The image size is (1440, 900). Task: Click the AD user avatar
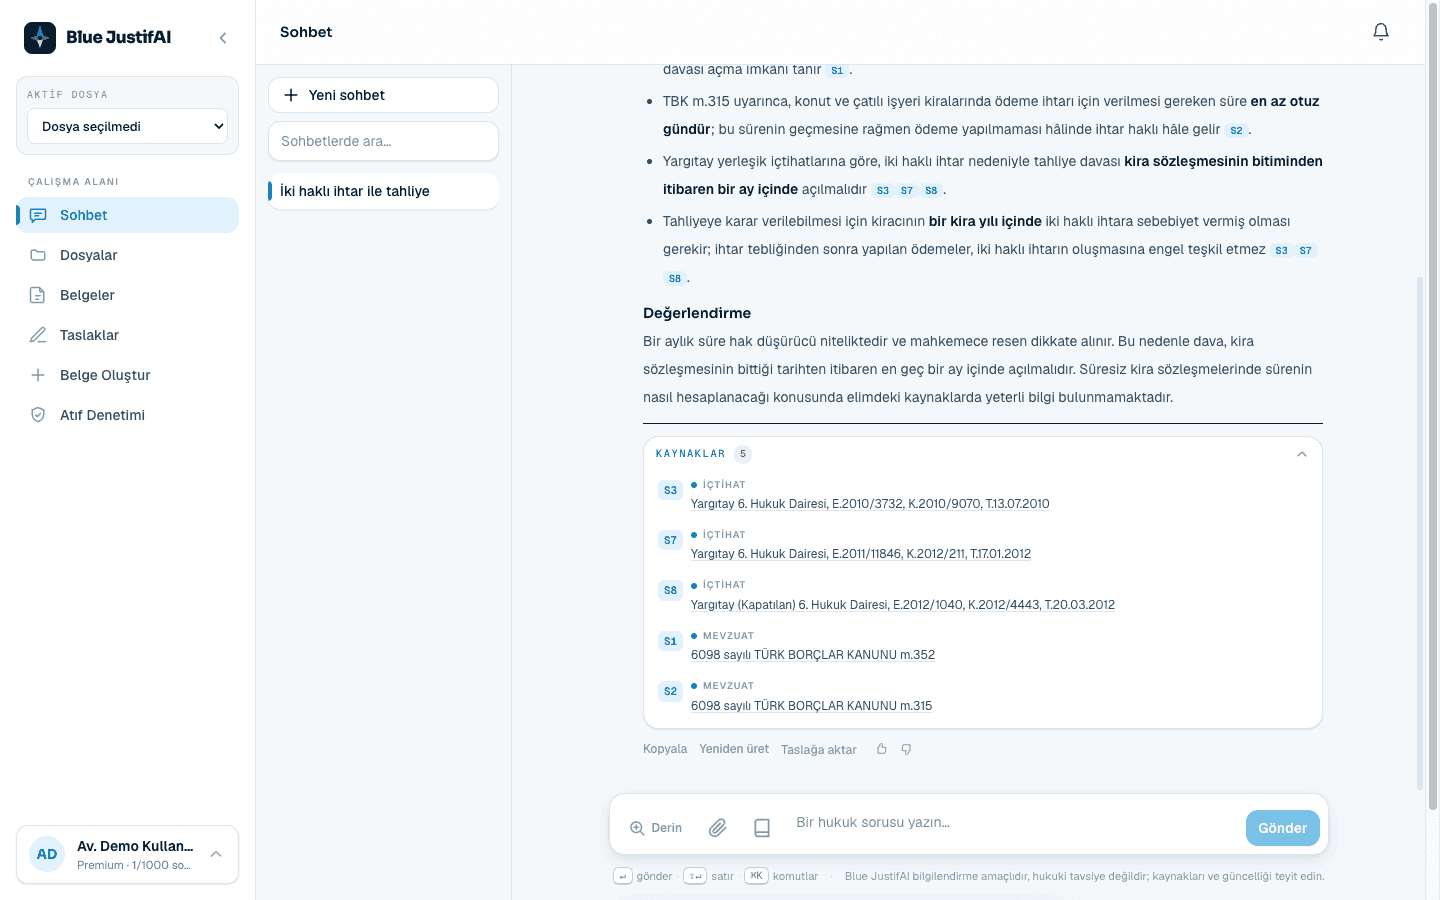47,854
